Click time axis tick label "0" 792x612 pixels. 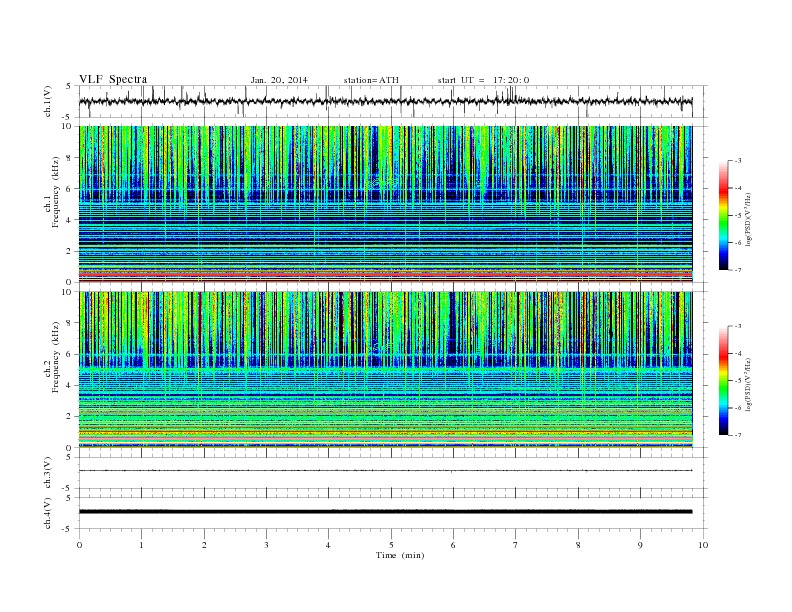[x=79, y=545]
